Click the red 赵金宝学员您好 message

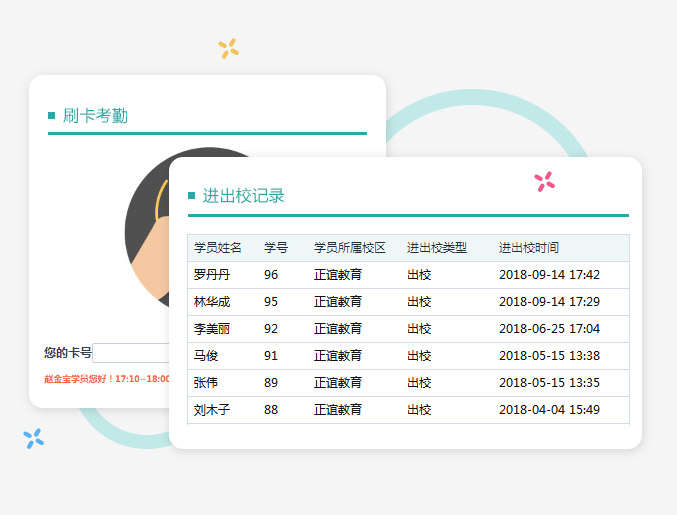coord(107,379)
